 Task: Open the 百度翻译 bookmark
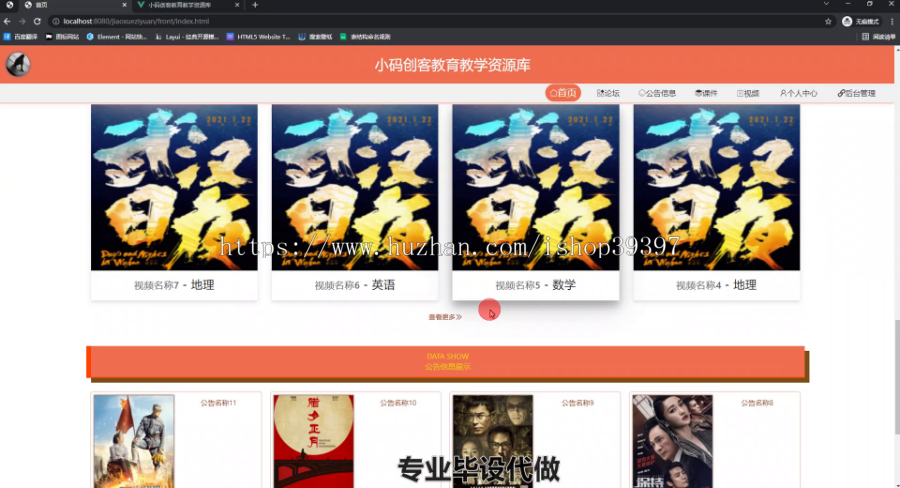(x=21, y=37)
